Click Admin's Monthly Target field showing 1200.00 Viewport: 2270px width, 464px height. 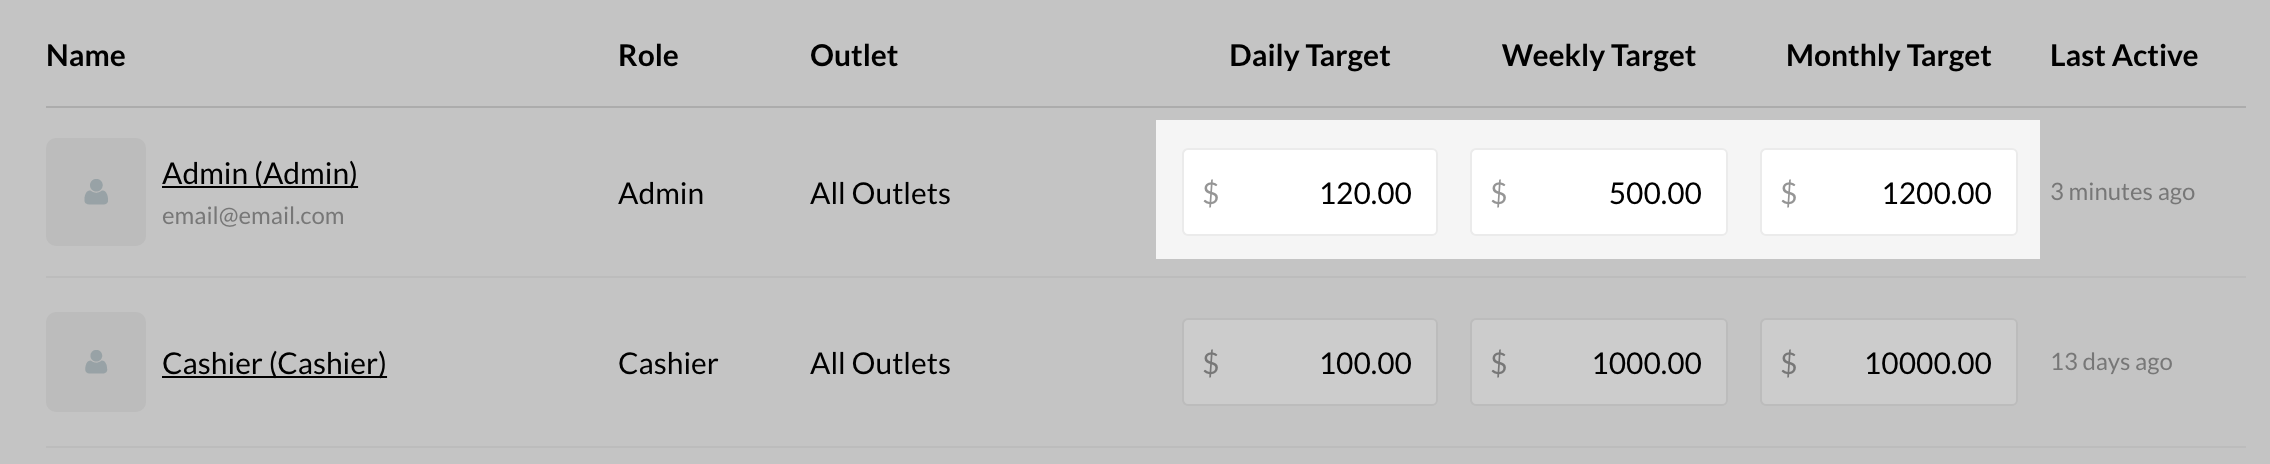(x=1888, y=193)
